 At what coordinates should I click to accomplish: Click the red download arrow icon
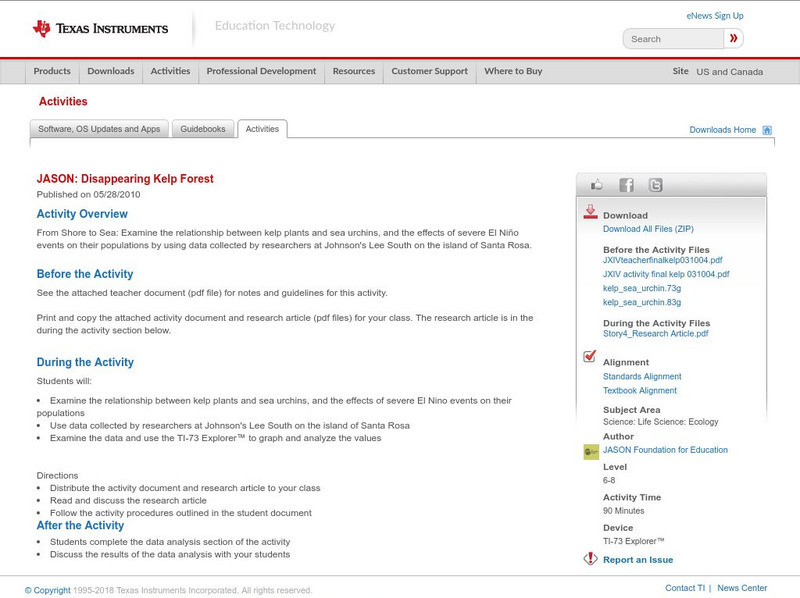590,212
